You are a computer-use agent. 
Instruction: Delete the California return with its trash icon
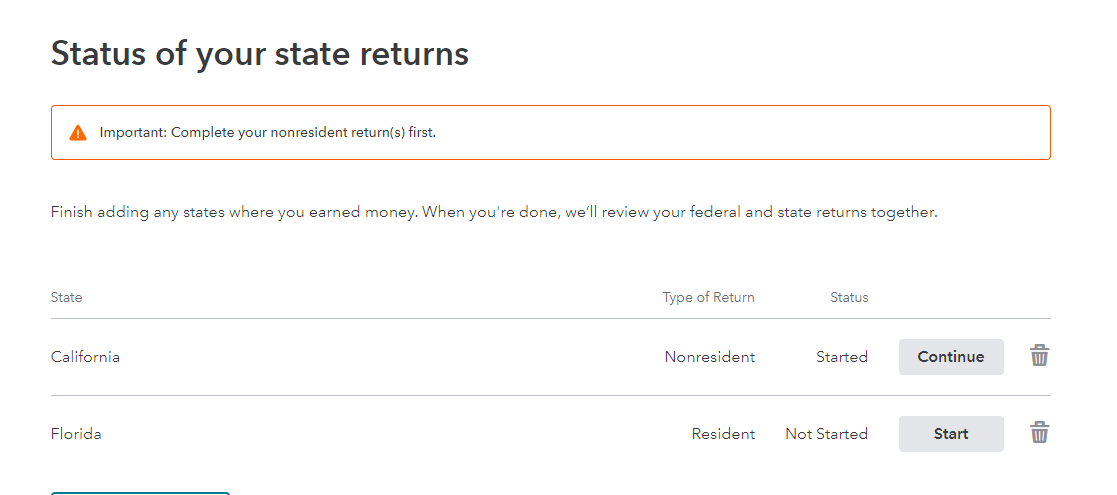[x=1039, y=355]
